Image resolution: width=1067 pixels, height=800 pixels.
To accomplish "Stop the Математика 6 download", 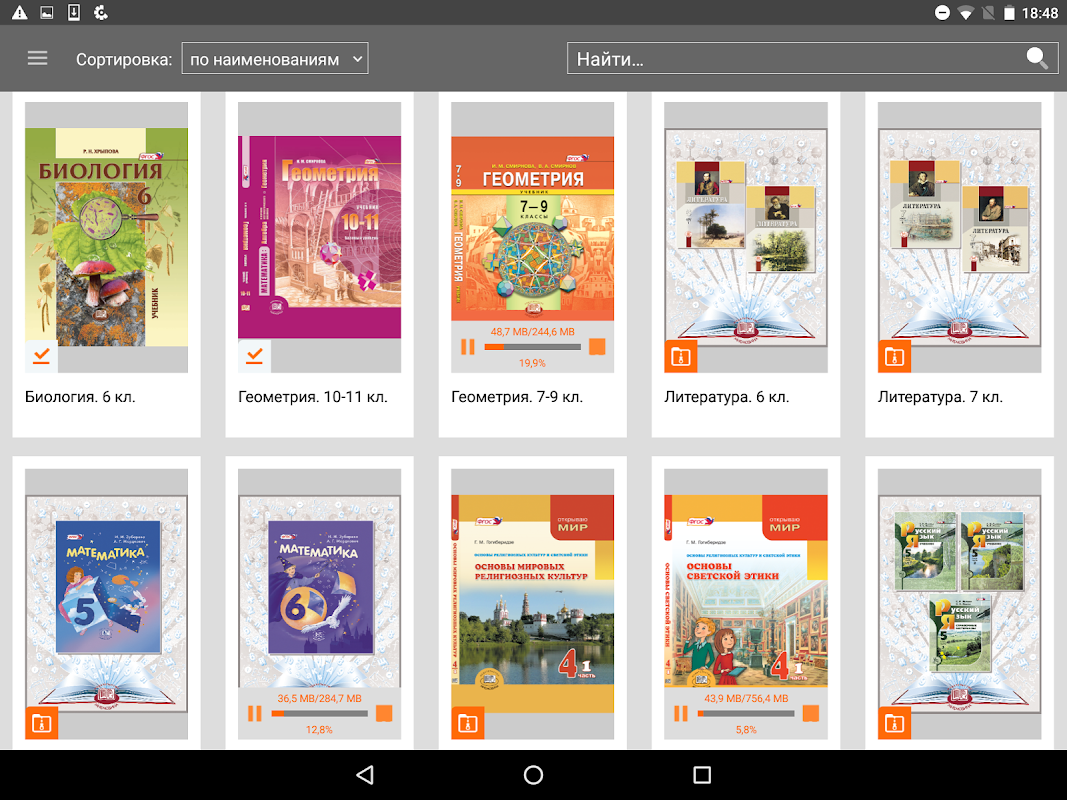I will [384, 714].
